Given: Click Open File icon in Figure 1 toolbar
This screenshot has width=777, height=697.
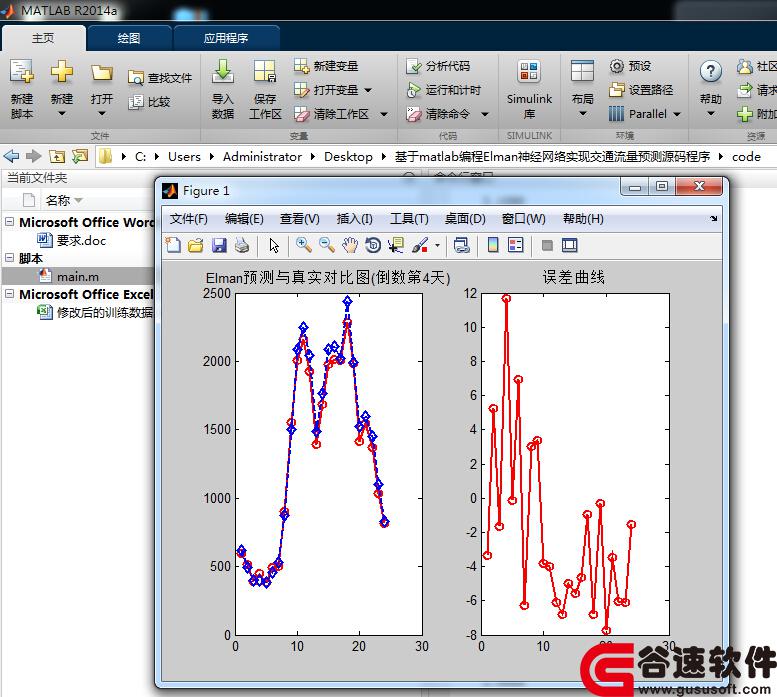Looking at the screenshot, I should click(x=196, y=245).
